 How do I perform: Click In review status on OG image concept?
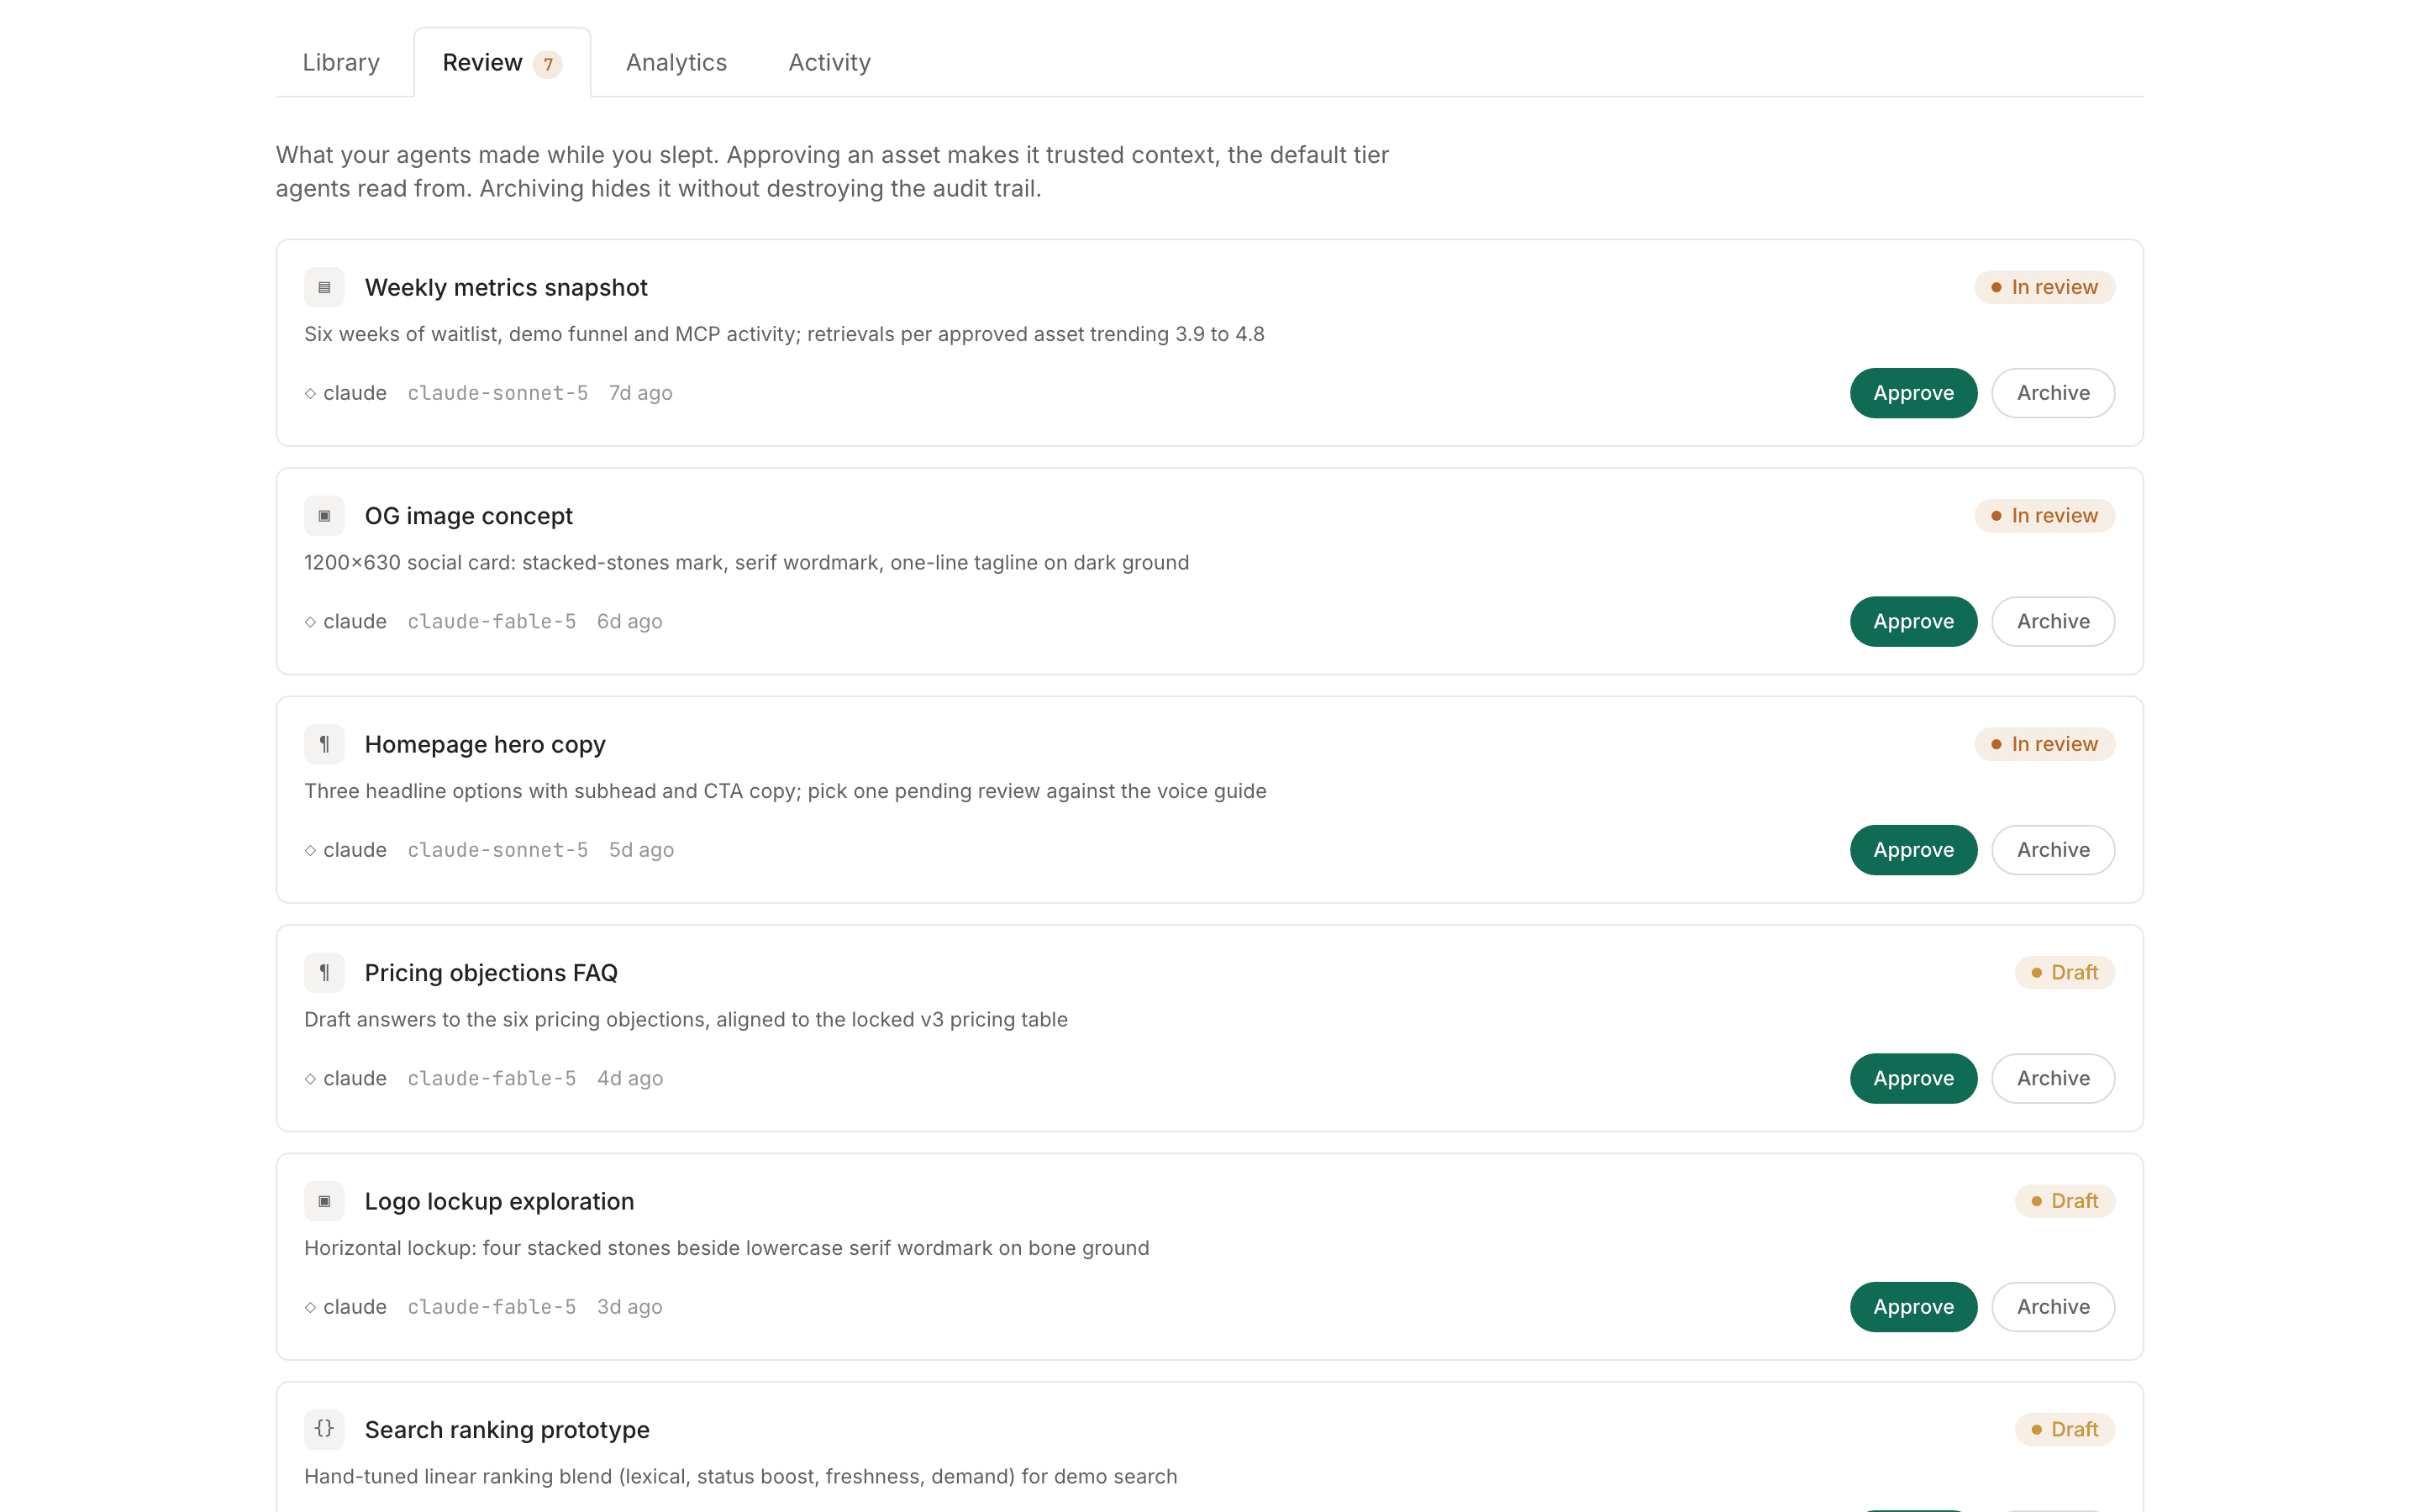(2044, 516)
